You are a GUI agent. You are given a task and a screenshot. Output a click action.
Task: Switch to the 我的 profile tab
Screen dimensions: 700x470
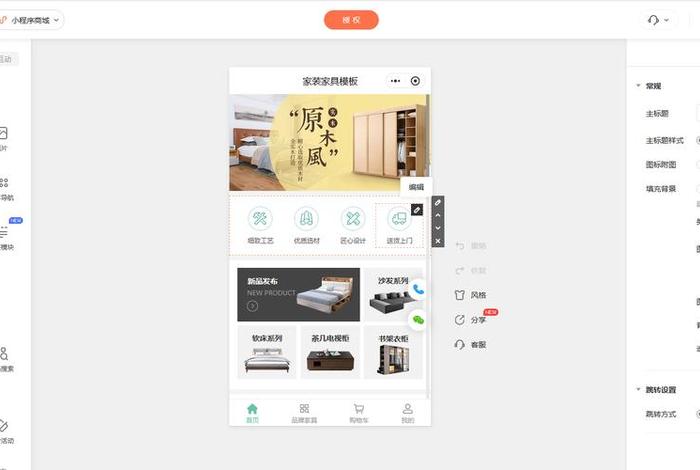(x=408, y=413)
